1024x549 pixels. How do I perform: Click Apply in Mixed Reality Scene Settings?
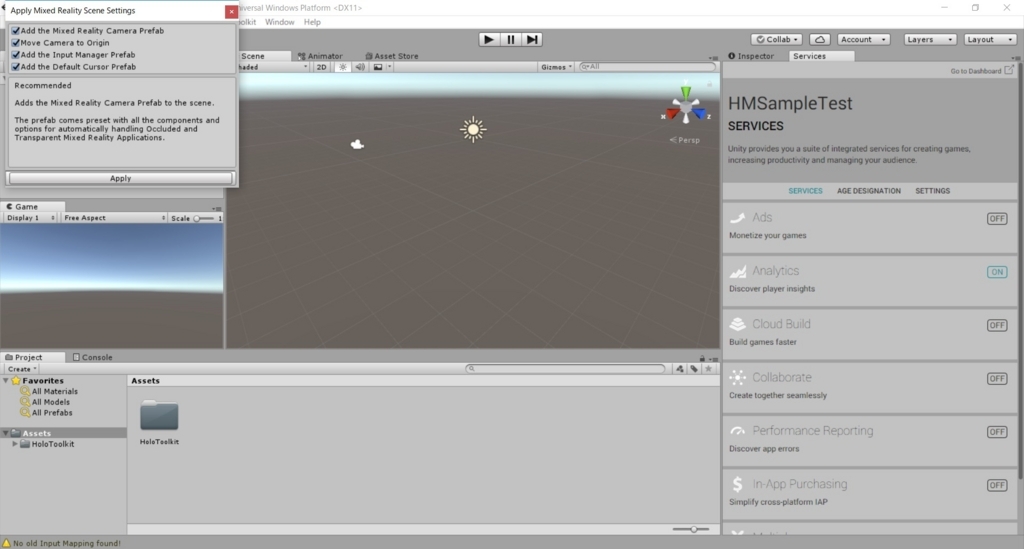pyautogui.click(x=120, y=178)
